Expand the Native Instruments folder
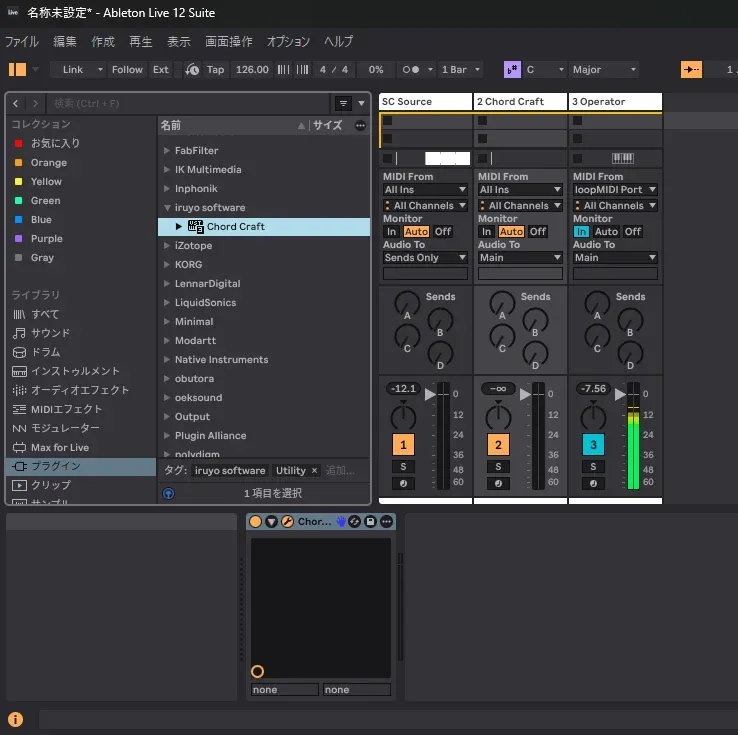The width and height of the screenshot is (738, 735). click(x=167, y=360)
